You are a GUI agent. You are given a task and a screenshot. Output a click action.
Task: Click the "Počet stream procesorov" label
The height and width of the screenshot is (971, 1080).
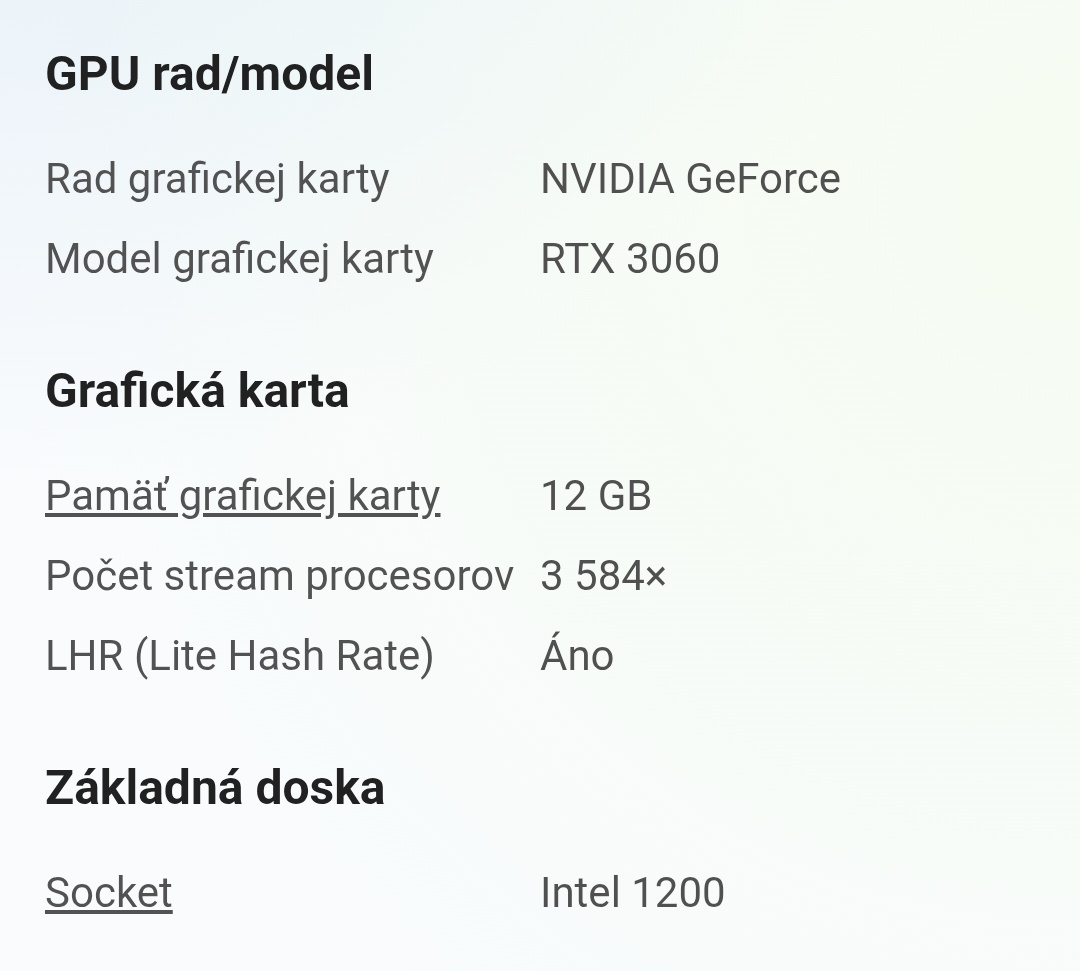click(x=278, y=575)
